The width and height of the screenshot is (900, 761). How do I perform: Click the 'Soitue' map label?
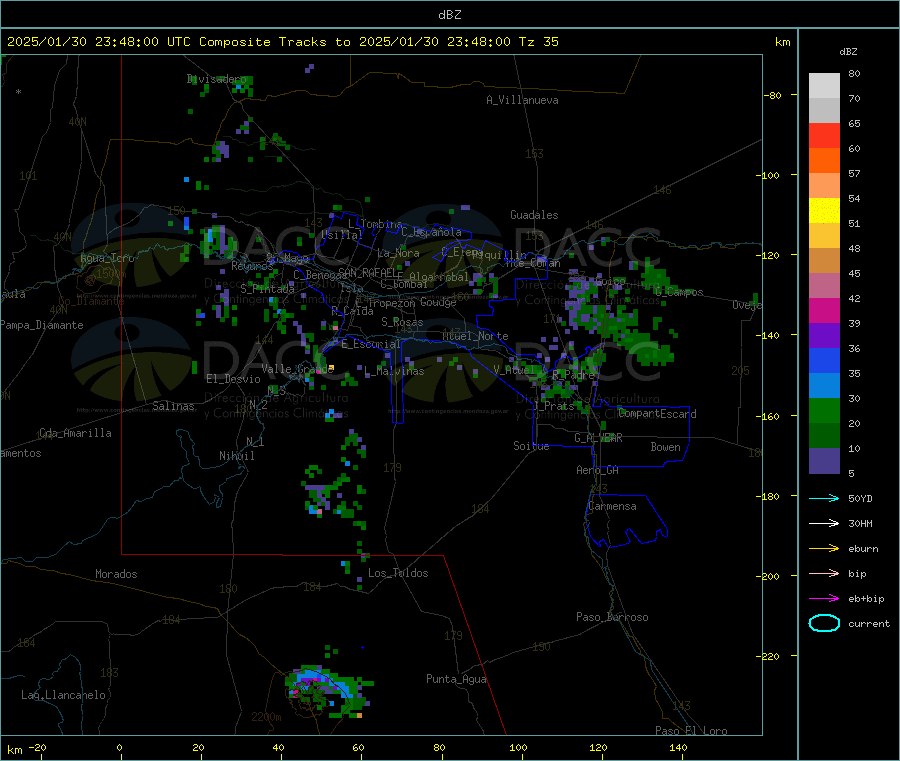click(531, 446)
